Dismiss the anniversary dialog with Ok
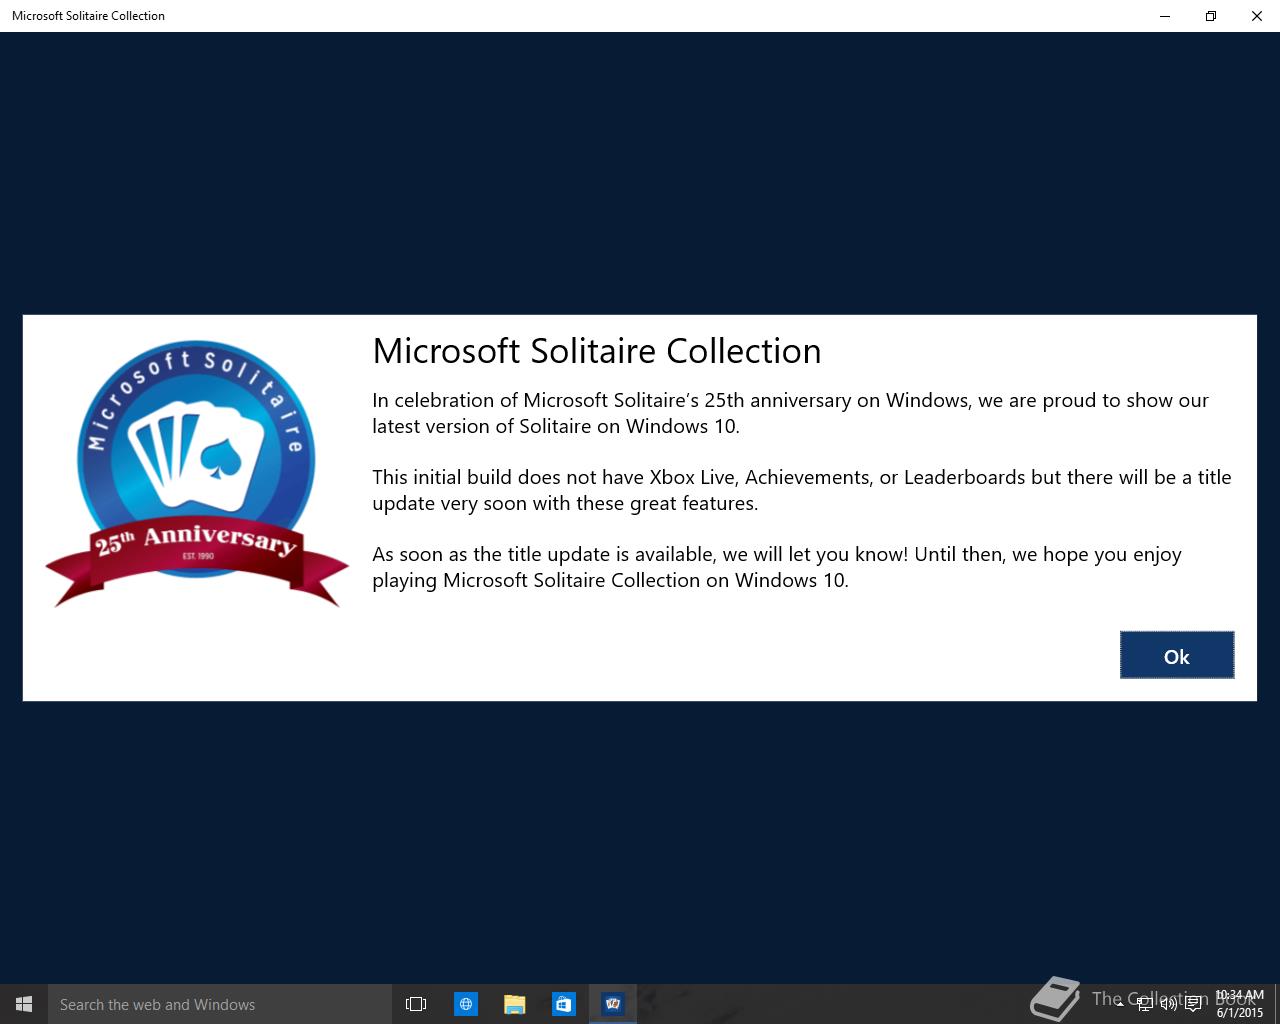 coord(1176,655)
